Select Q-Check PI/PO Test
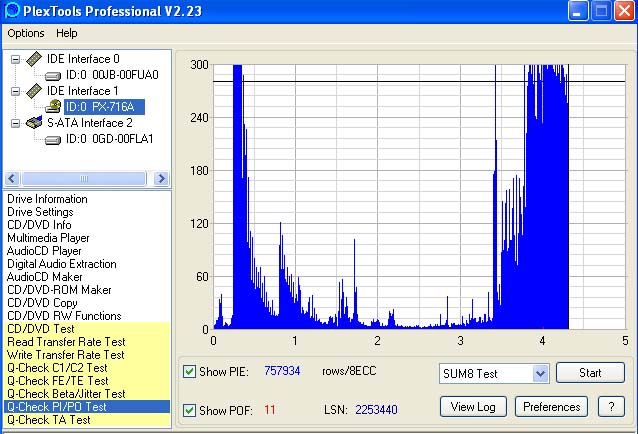 pyautogui.click(x=87, y=407)
